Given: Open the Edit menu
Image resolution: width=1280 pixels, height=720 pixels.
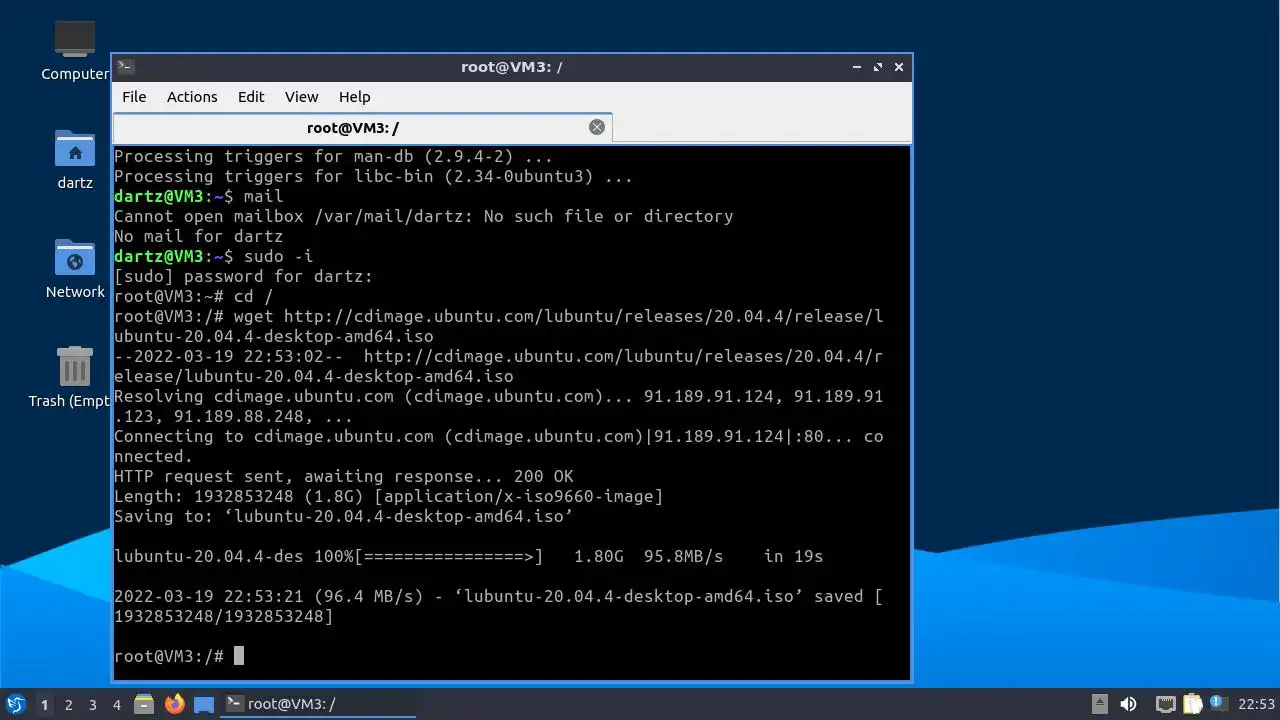Looking at the screenshot, I should (251, 97).
